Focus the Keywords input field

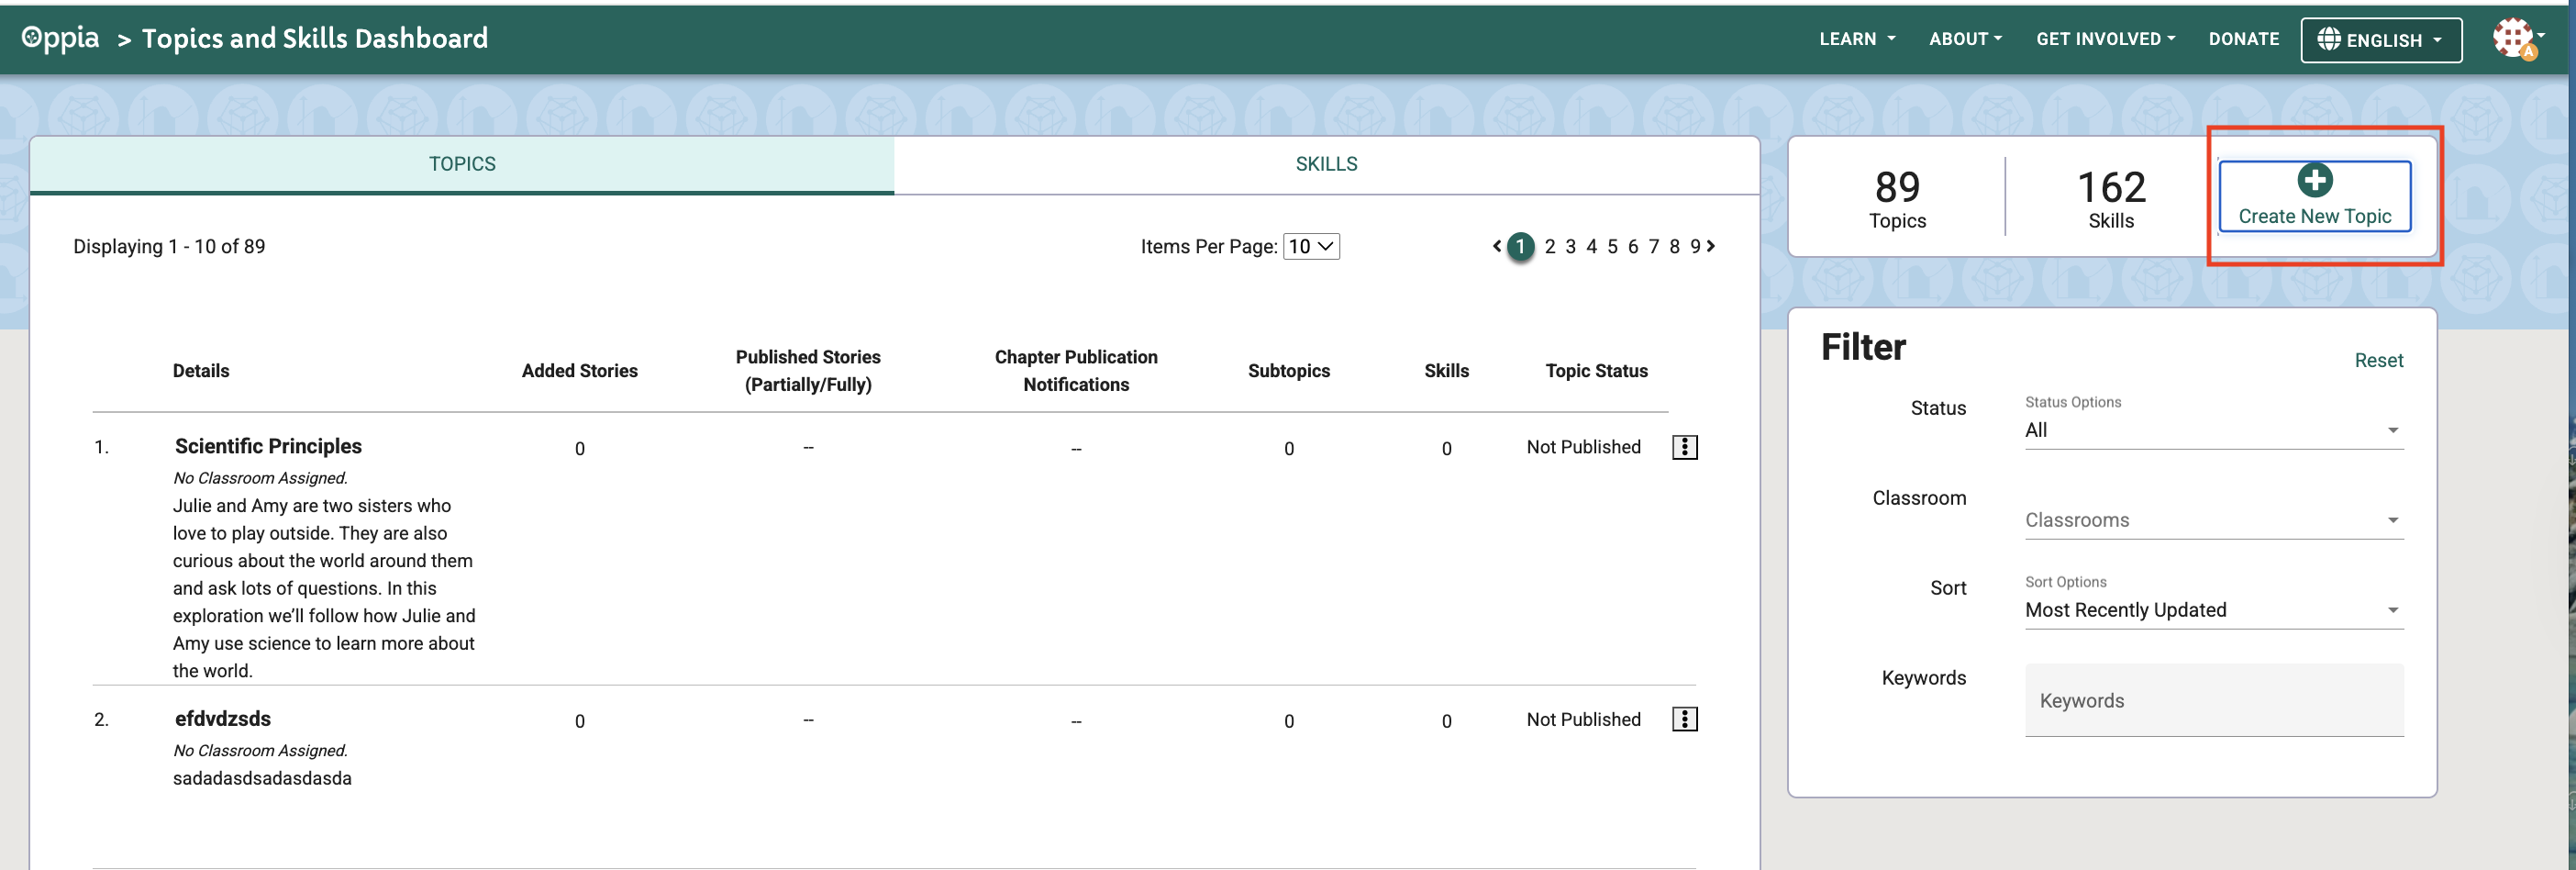pos(2214,700)
